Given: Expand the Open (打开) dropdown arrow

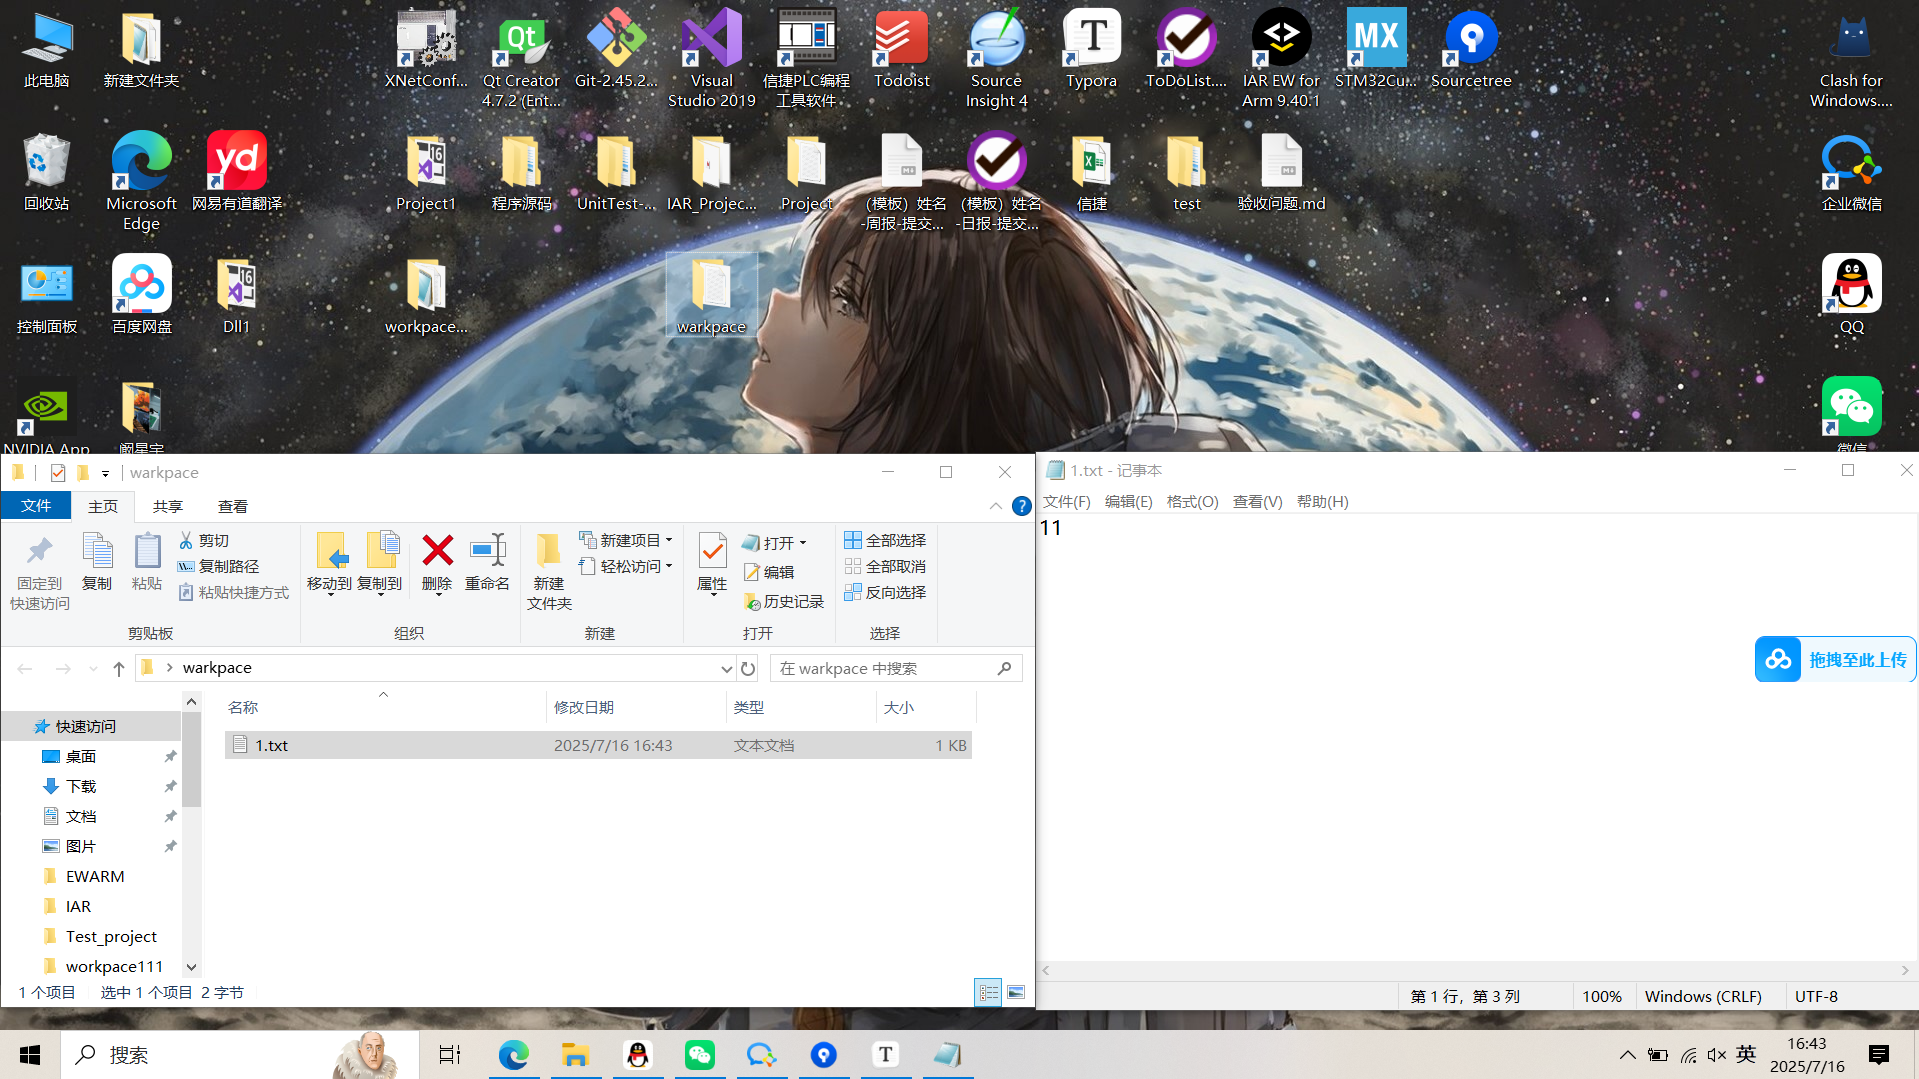Looking at the screenshot, I should [803, 543].
